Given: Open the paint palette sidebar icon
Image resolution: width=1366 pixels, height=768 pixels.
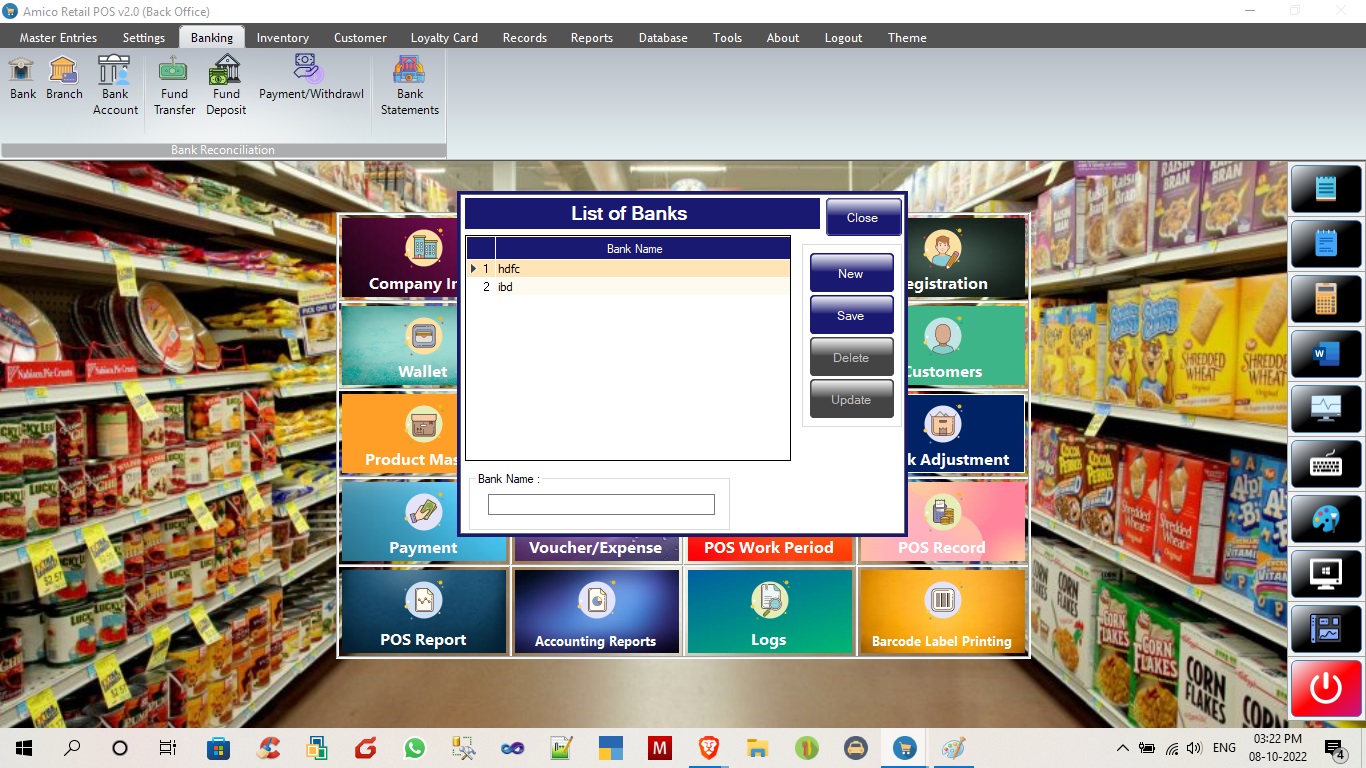Looking at the screenshot, I should (x=1325, y=519).
